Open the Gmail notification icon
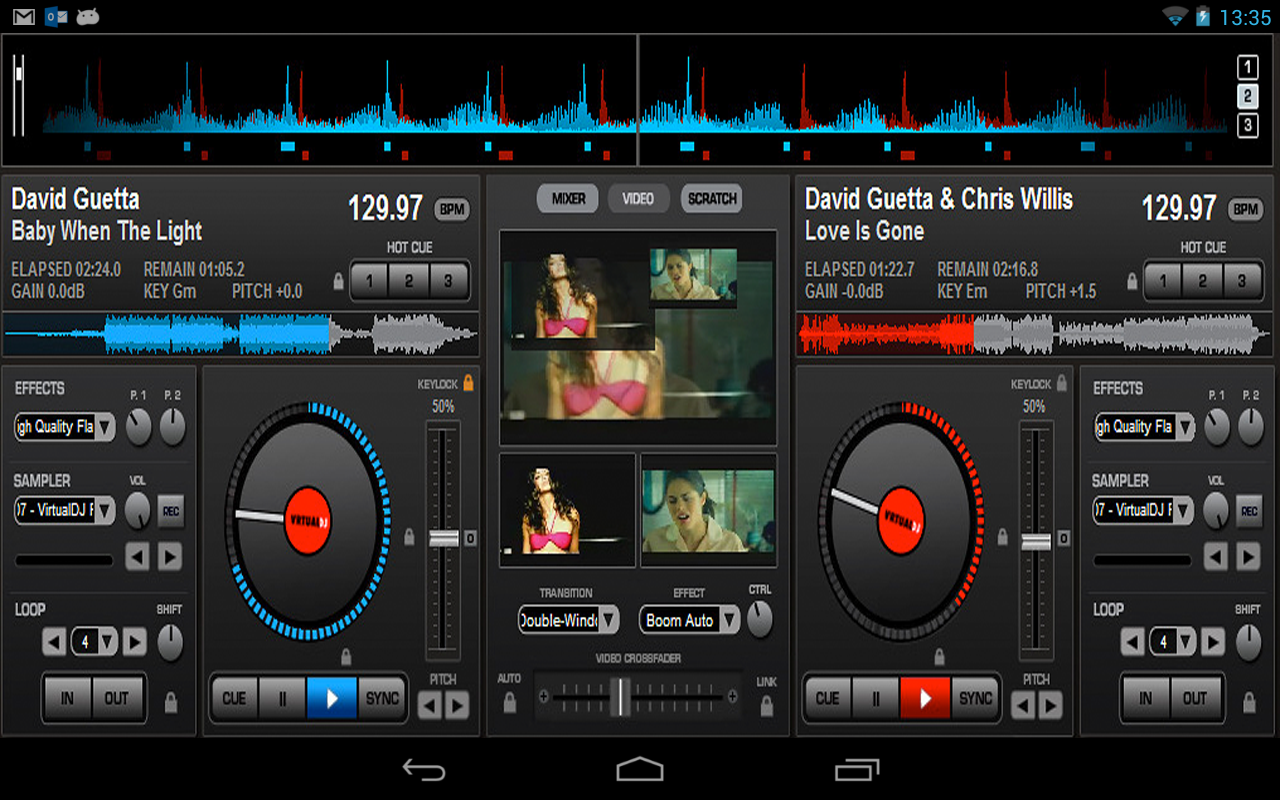 [24, 17]
